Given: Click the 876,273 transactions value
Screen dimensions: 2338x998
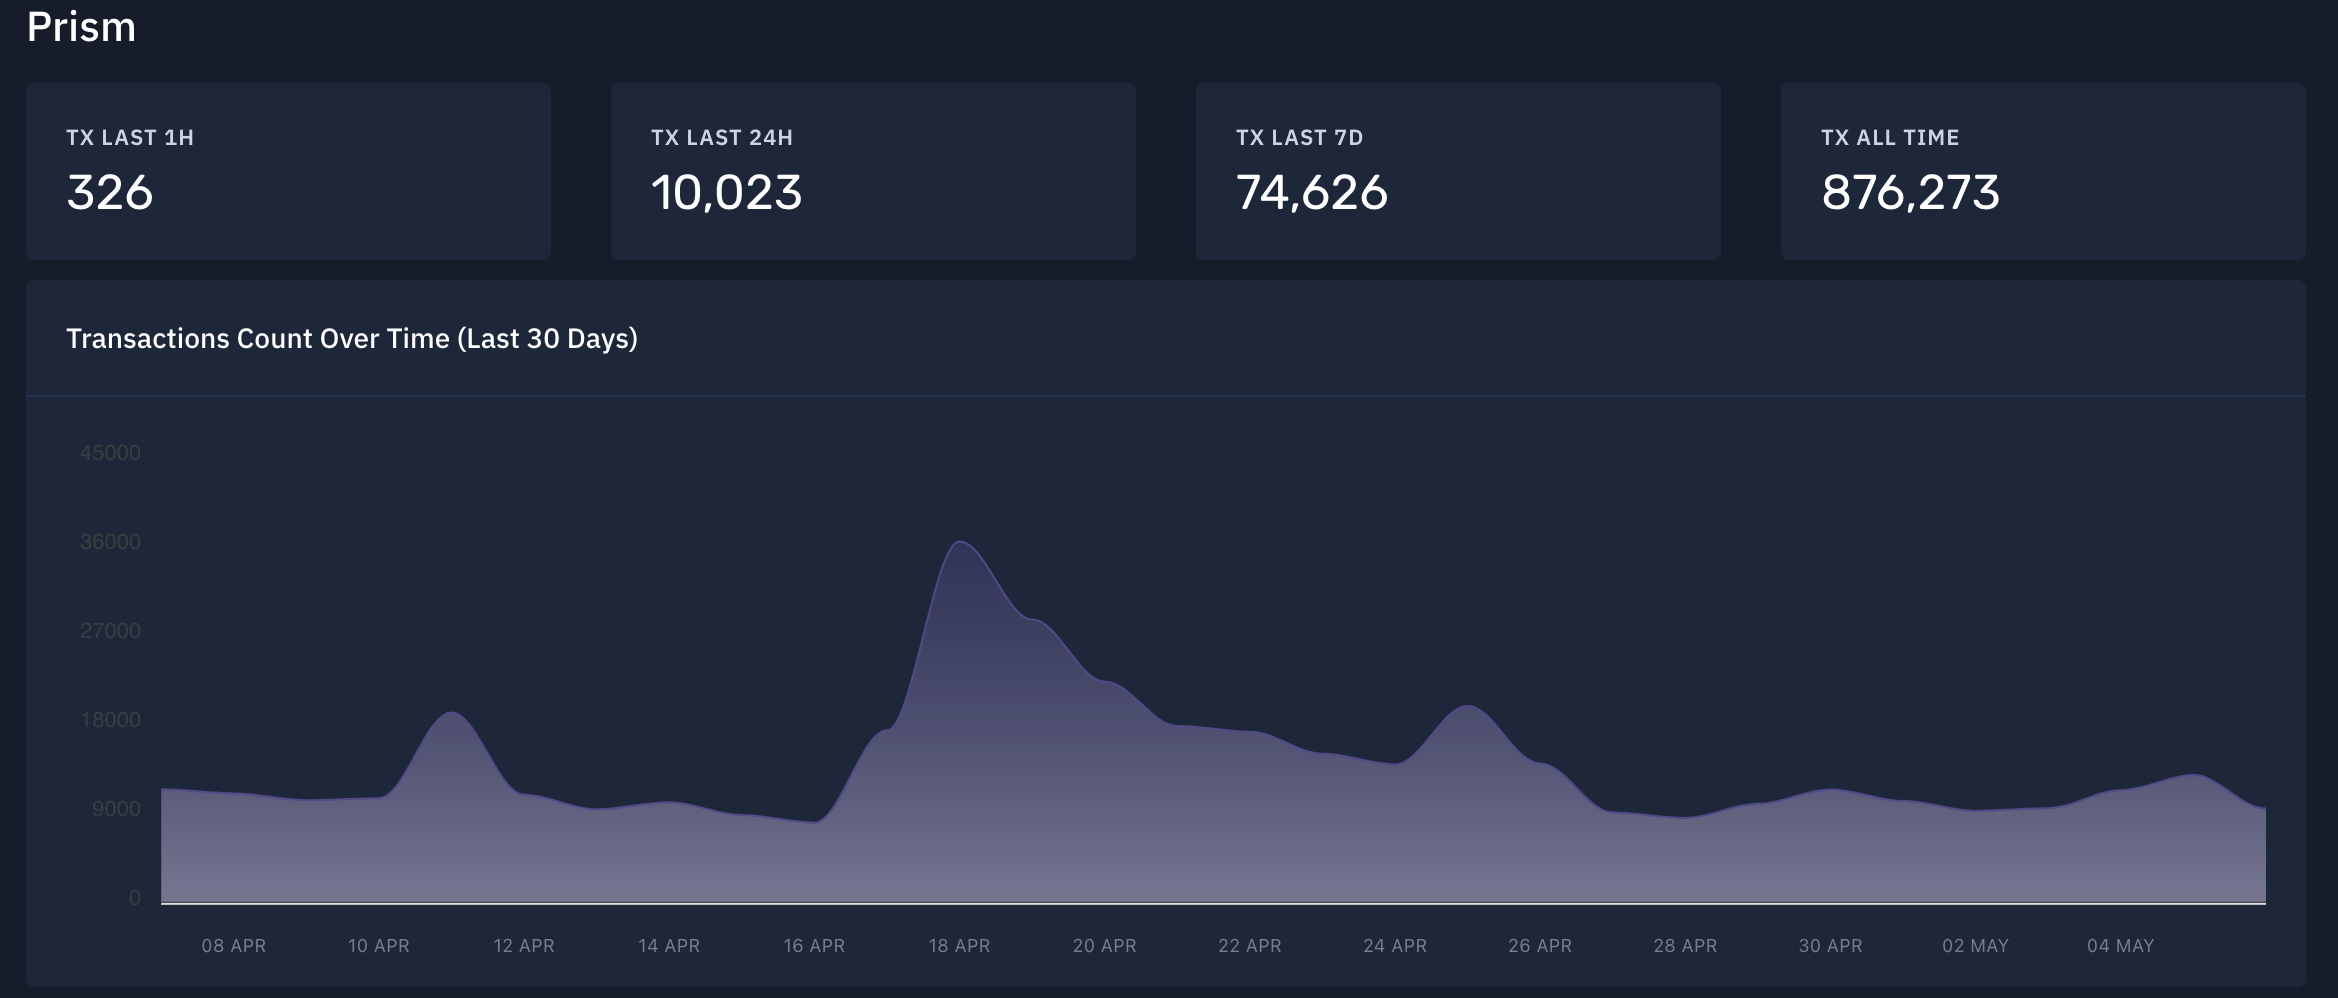Looking at the screenshot, I should (1910, 192).
